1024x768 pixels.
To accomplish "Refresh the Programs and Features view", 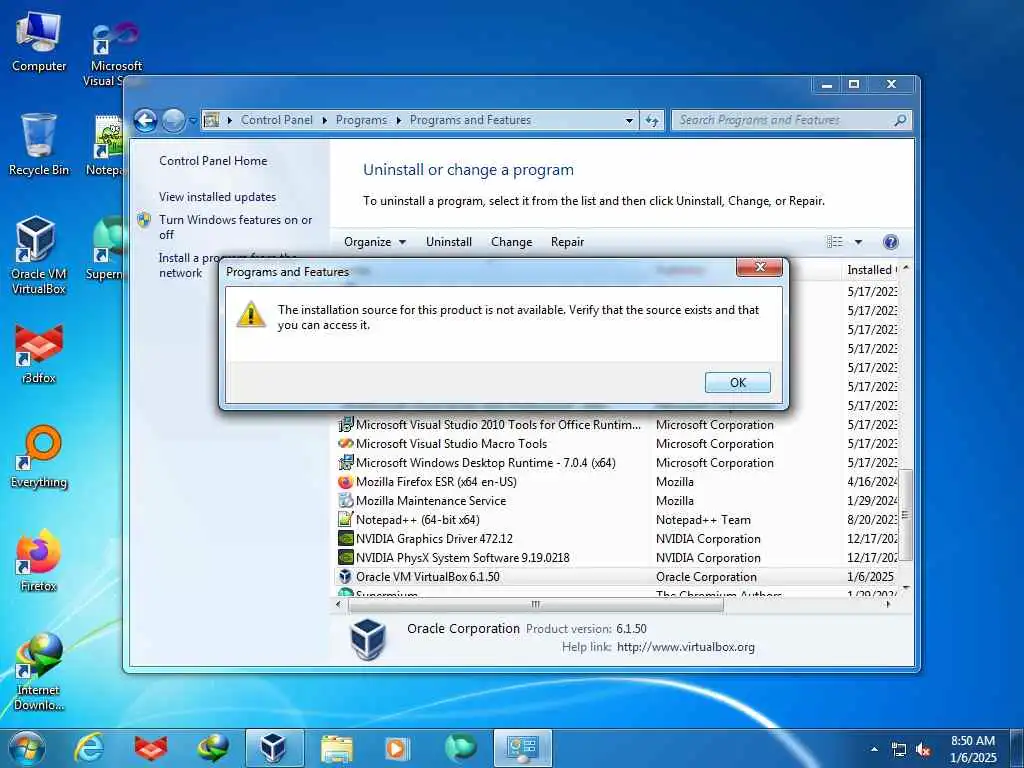I will pyautogui.click(x=652, y=121).
